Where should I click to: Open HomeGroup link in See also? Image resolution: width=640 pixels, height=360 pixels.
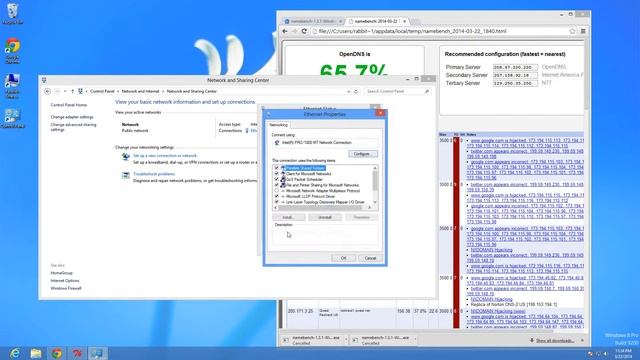pos(62,273)
